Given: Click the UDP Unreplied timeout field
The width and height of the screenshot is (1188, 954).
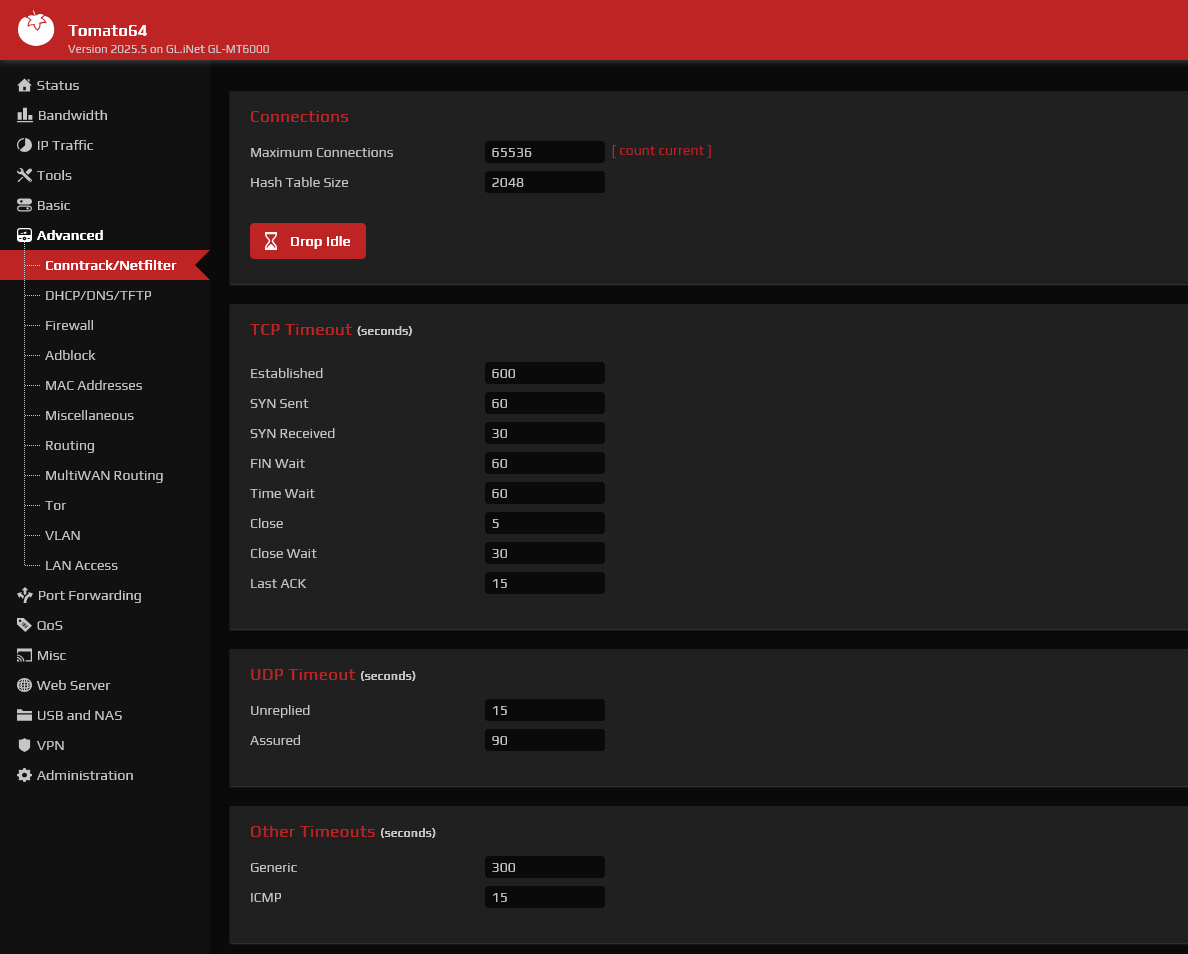Looking at the screenshot, I should point(545,710).
